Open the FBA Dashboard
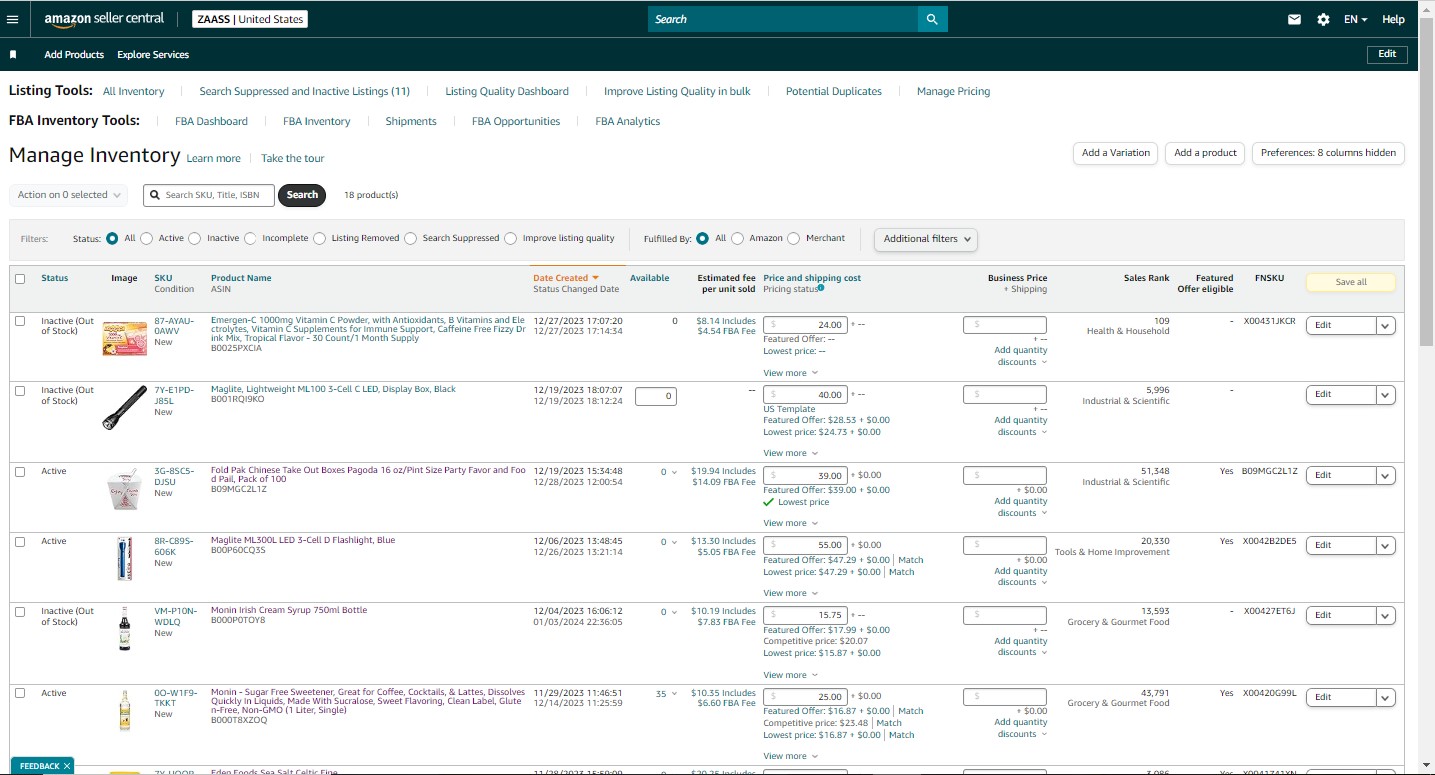1435x775 pixels. tap(211, 121)
